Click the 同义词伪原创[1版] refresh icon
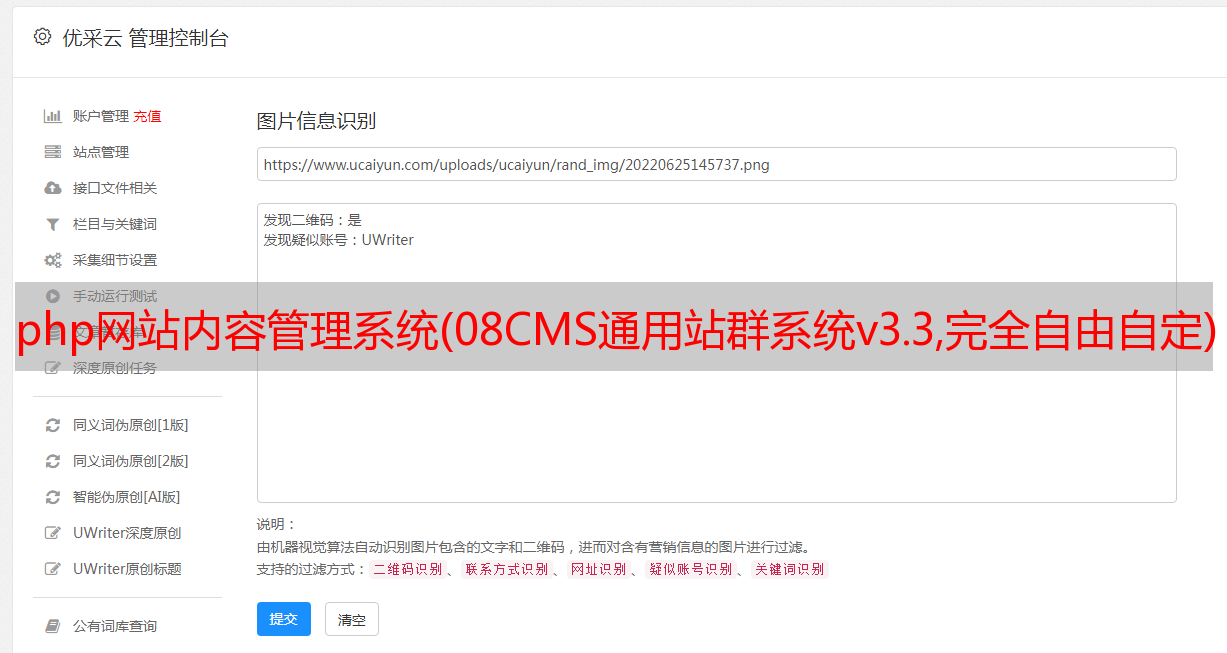Viewport: 1227px width, 653px height. coord(53,425)
